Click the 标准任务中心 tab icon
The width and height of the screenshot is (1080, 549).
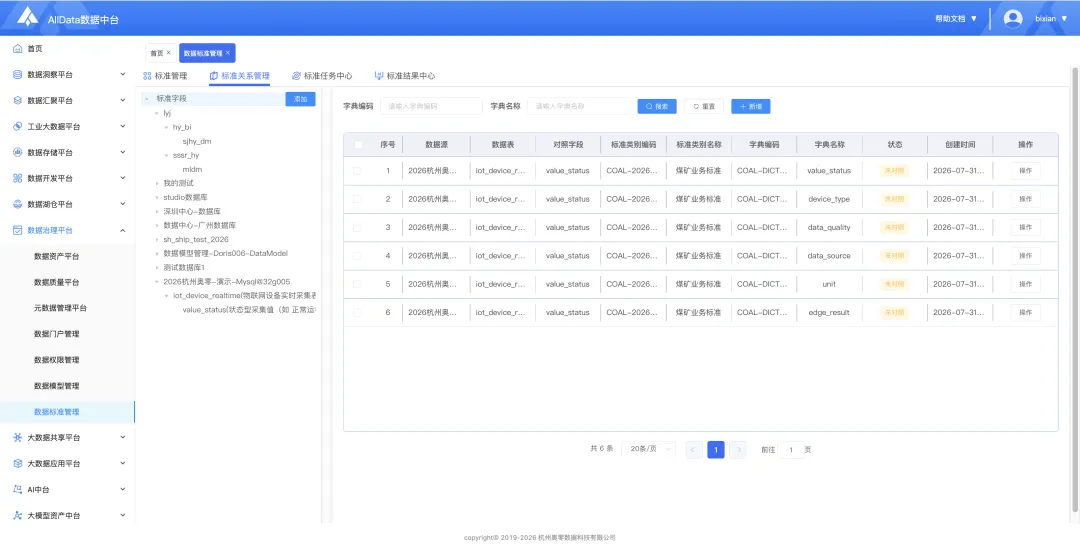[296, 76]
